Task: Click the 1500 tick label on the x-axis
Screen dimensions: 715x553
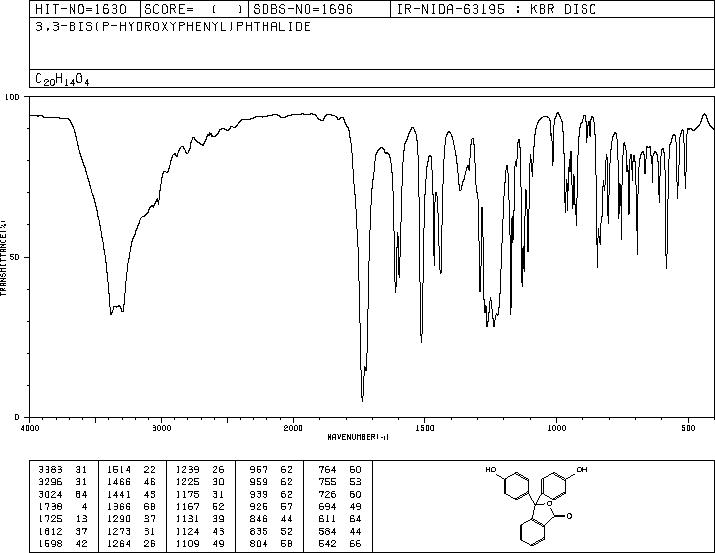Action: (x=425, y=428)
